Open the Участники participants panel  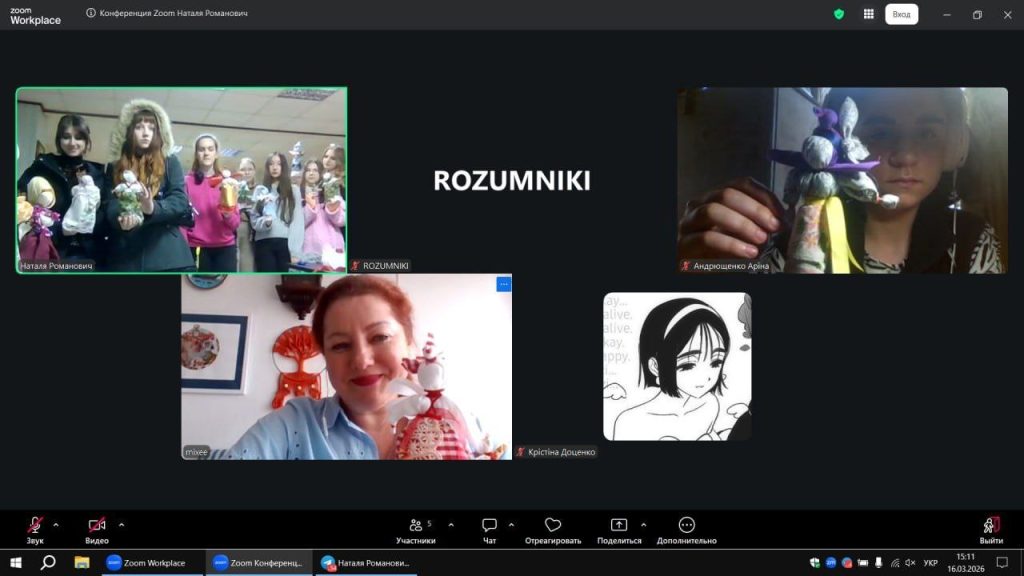[415, 526]
